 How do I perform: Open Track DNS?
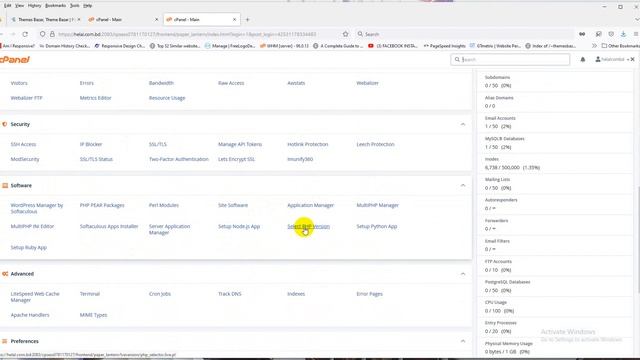pyautogui.click(x=229, y=294)
